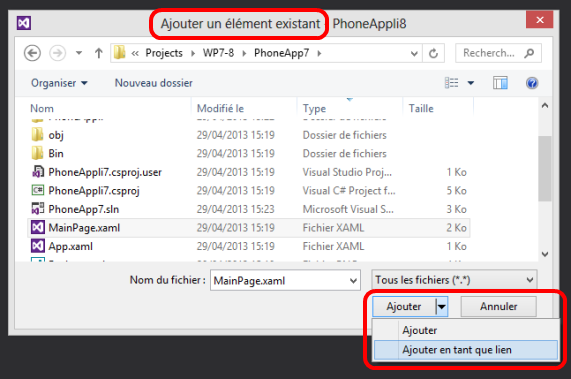571x379 pixels.
Task: Sort by Nom column header
Action: coord(42,108)
